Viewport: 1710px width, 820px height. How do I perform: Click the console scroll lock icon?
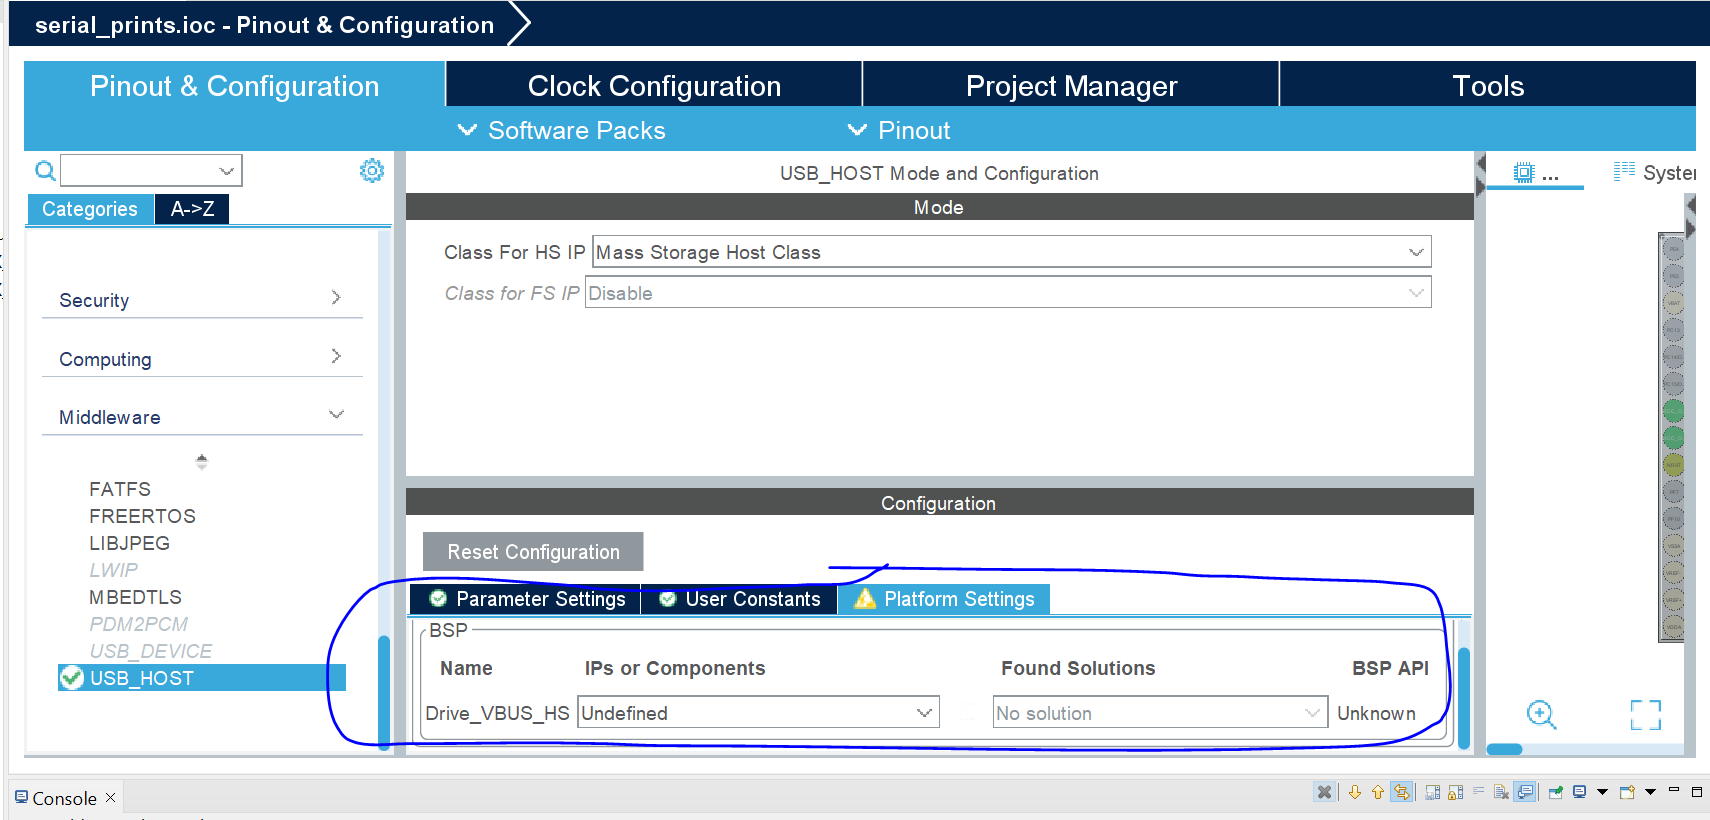pos(1455,792)
